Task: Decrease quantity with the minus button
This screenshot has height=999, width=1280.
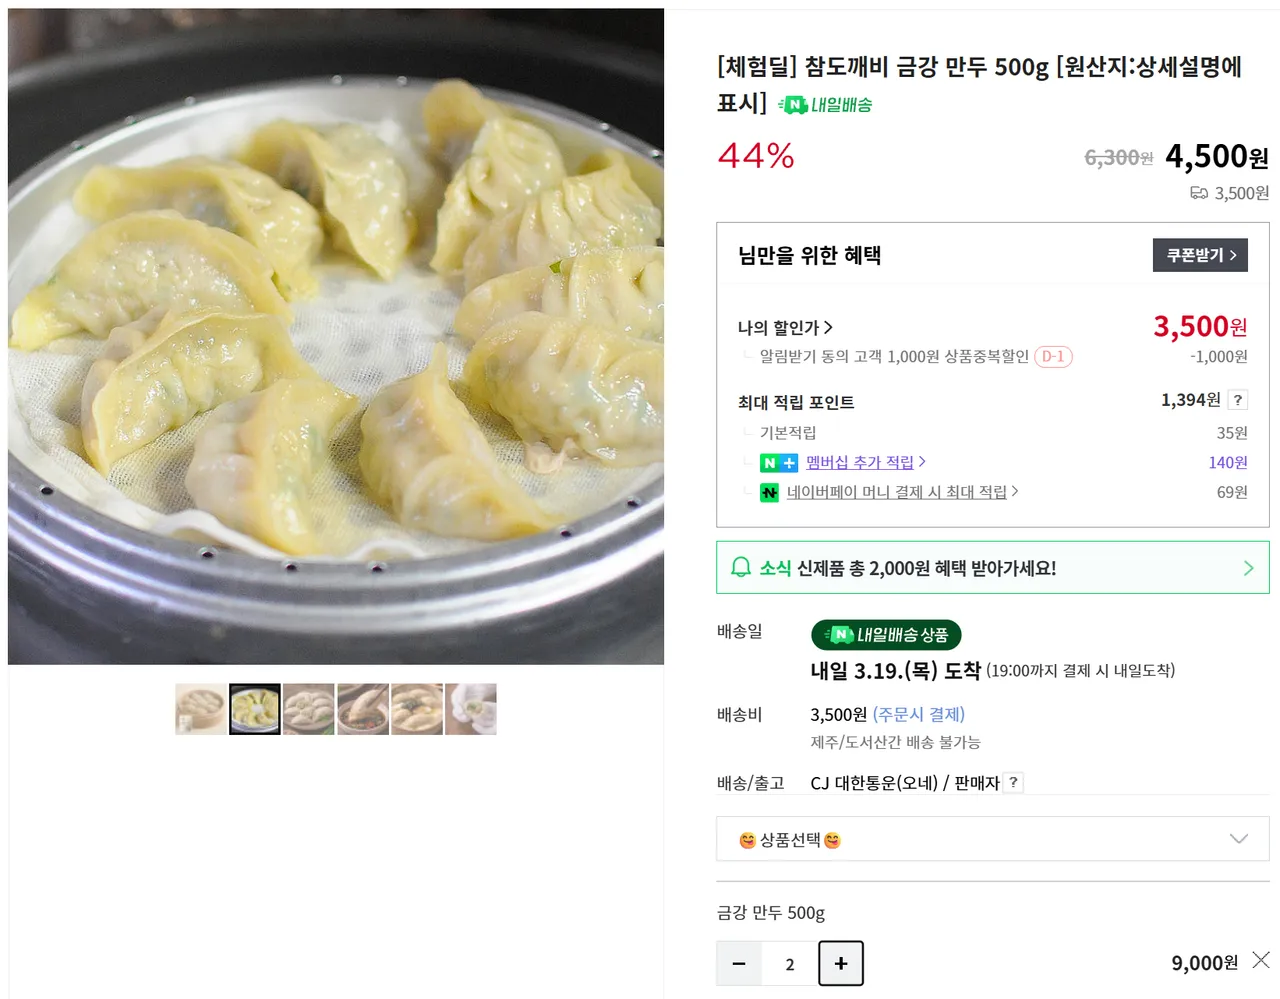Action: (x=739, y=964)
